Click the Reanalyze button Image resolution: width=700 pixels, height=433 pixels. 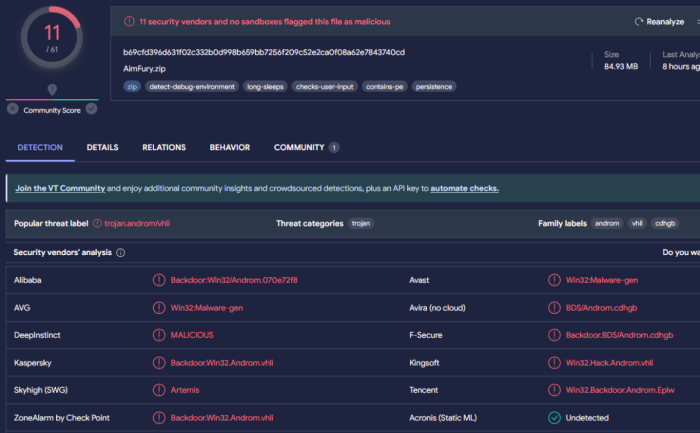tap(659, 21)
